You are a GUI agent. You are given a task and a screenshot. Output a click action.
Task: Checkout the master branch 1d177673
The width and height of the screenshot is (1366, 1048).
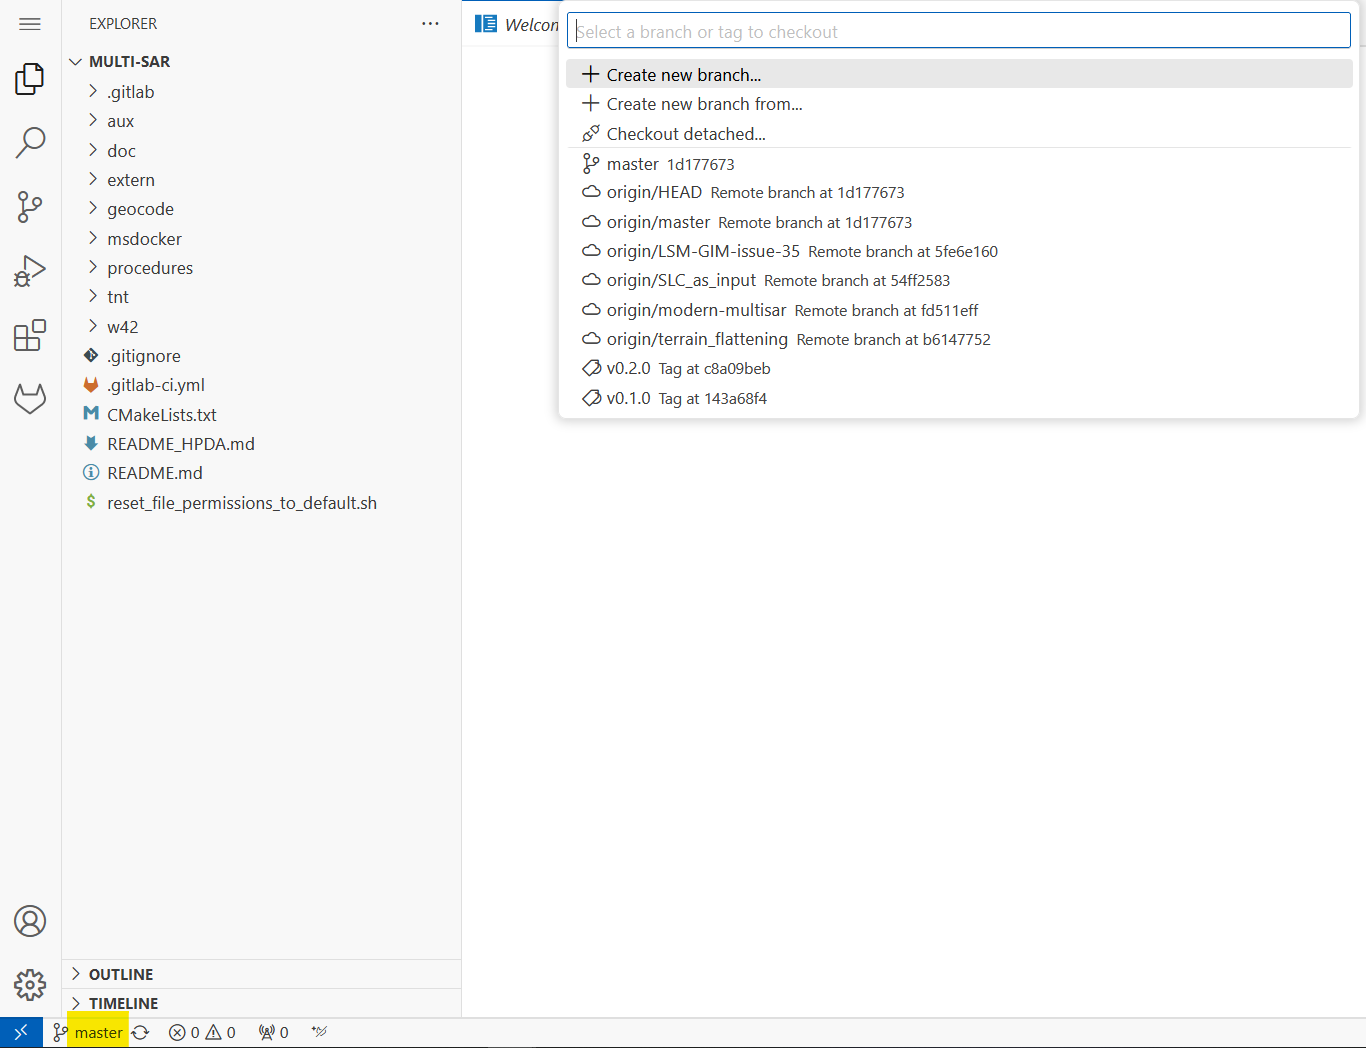point(959,164)
